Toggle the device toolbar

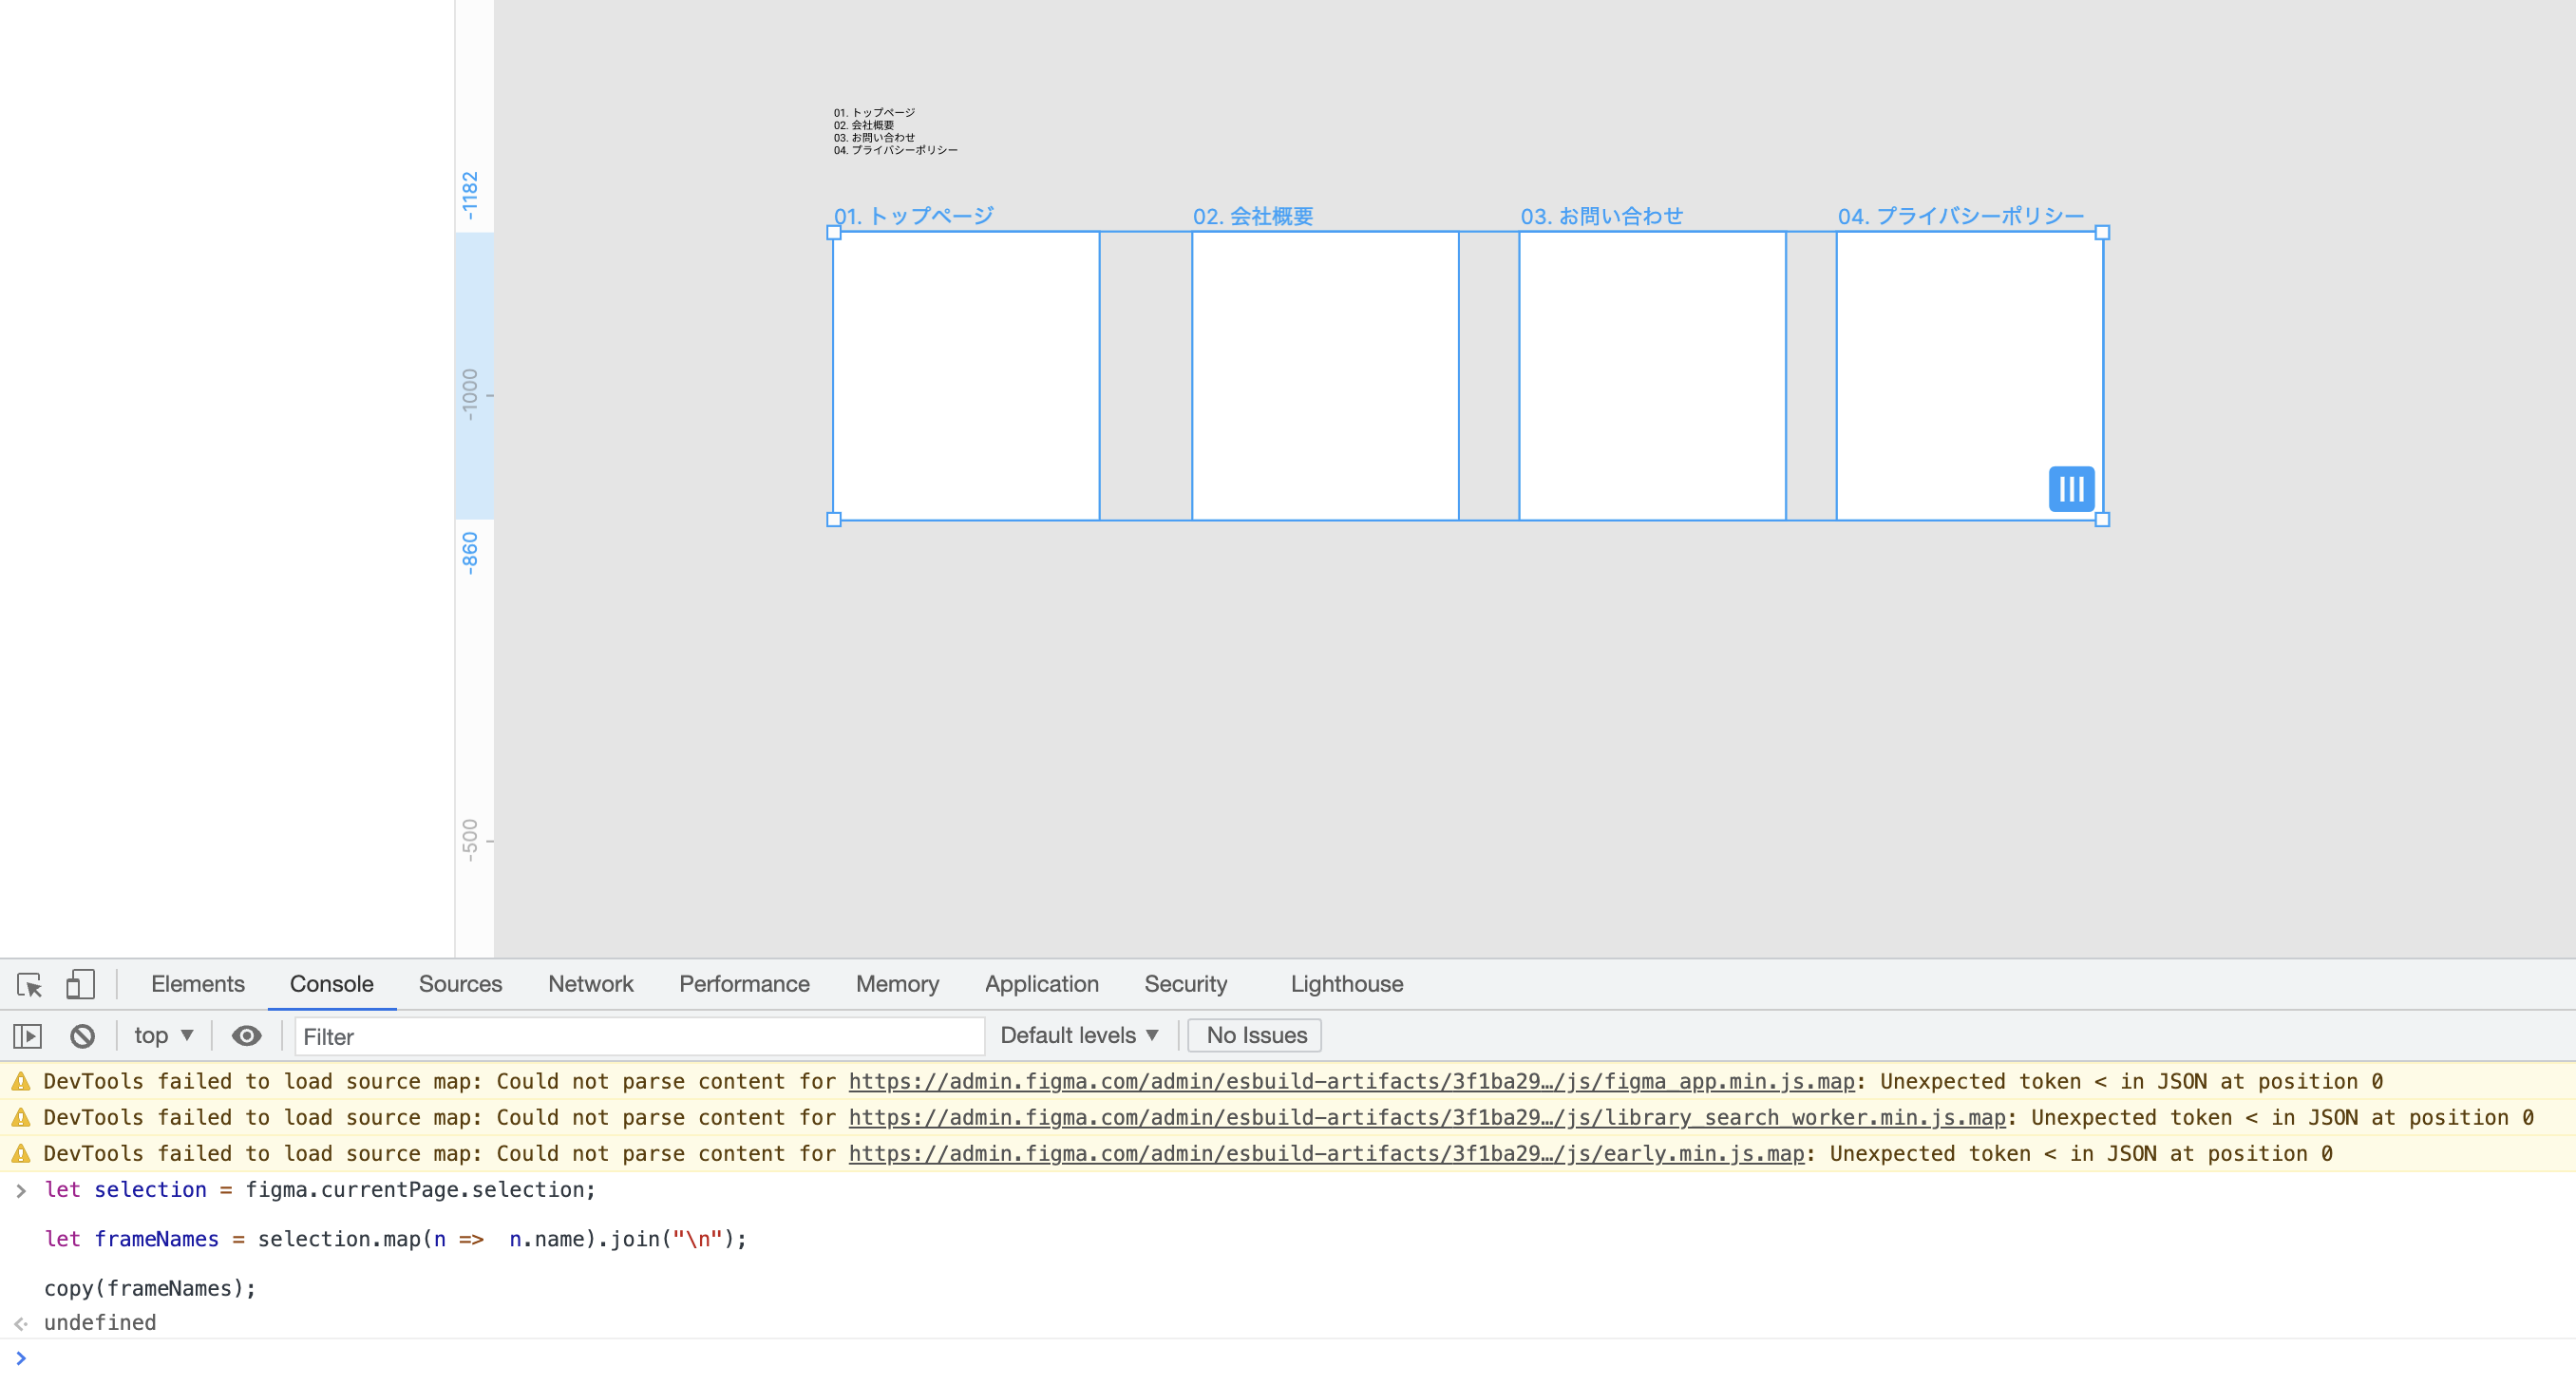pos(80,985)
